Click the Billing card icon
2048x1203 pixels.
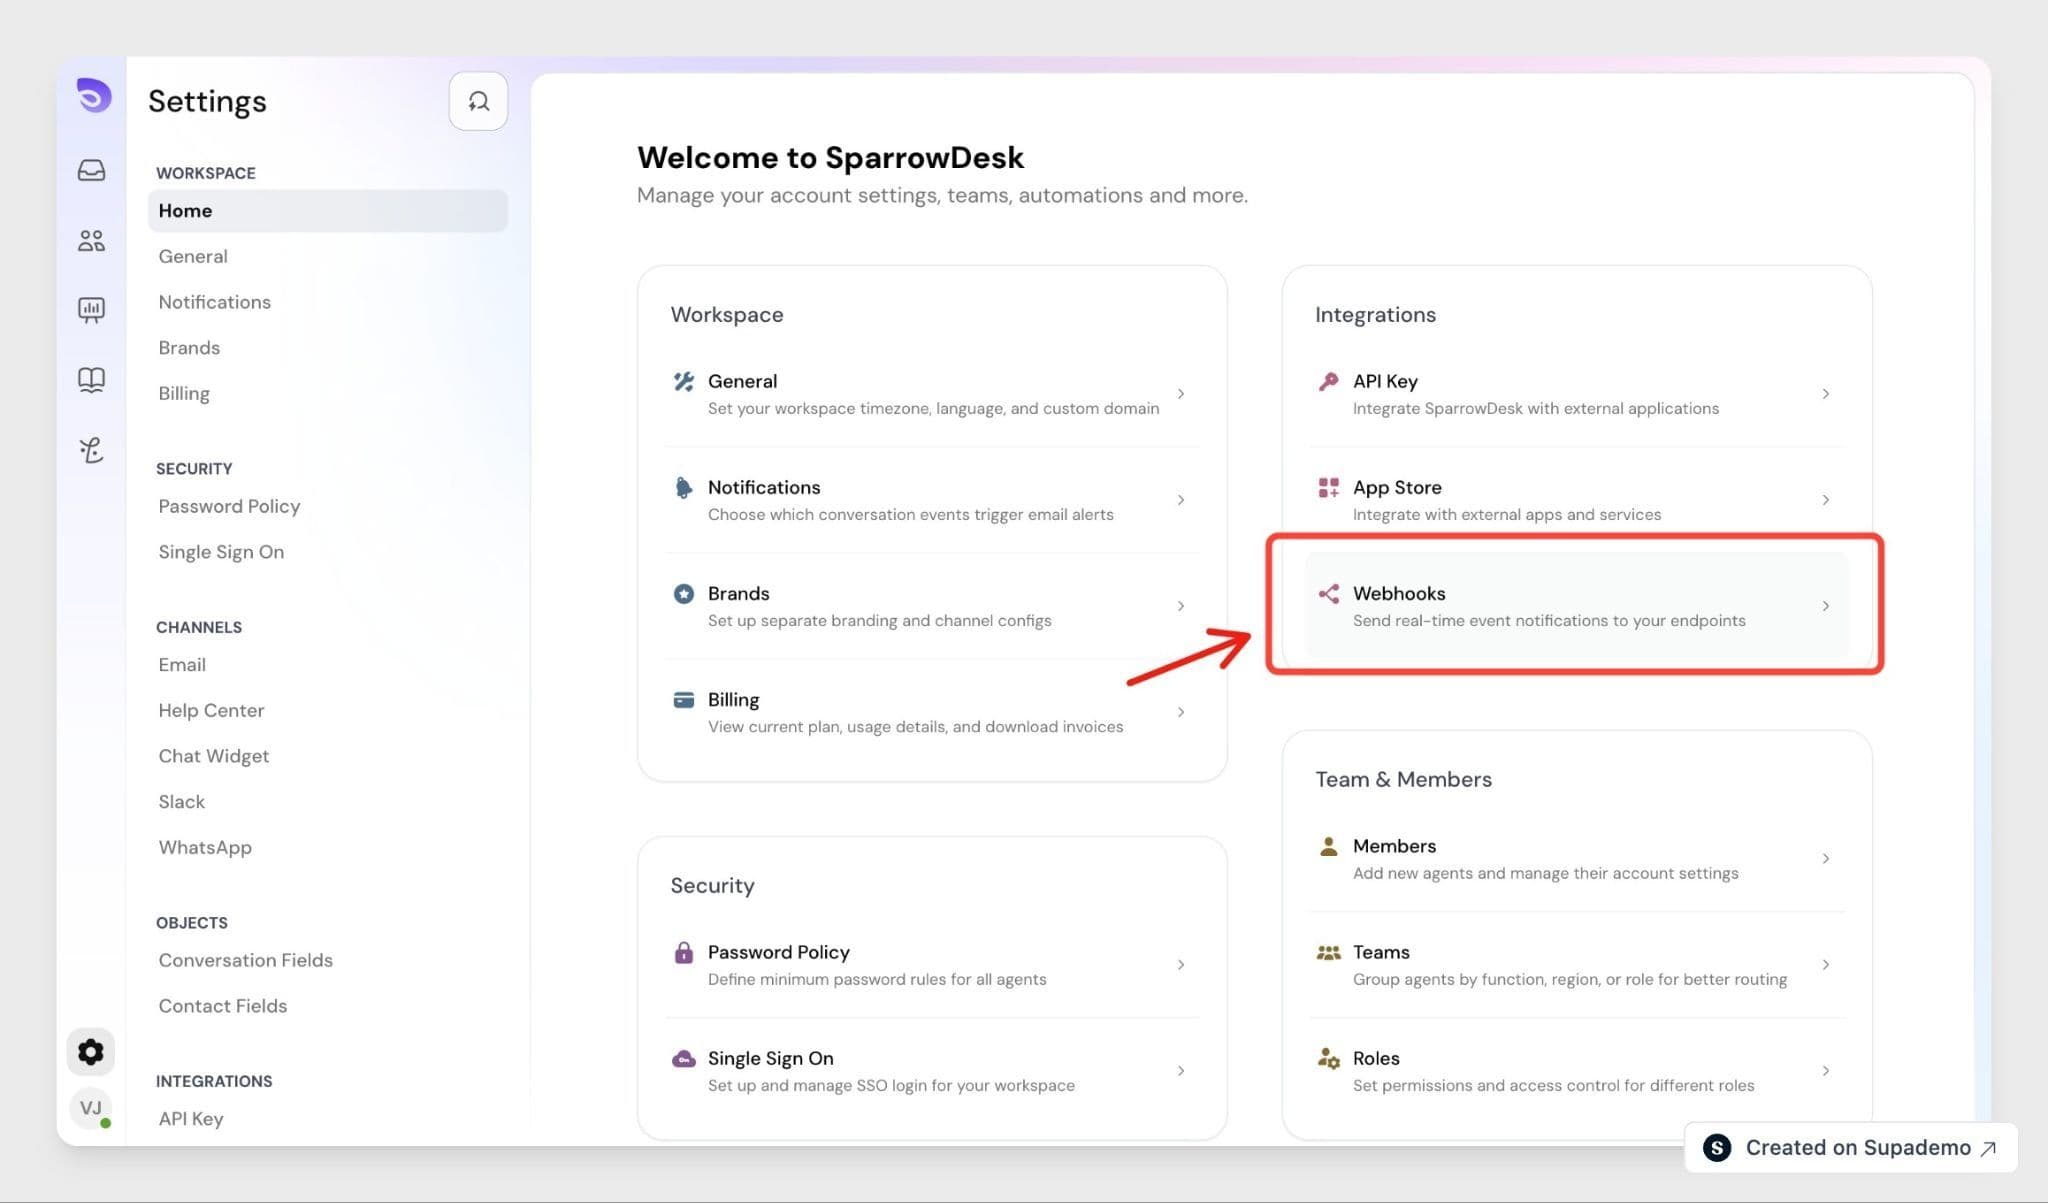pyautogui.click(x=684, y=699)
